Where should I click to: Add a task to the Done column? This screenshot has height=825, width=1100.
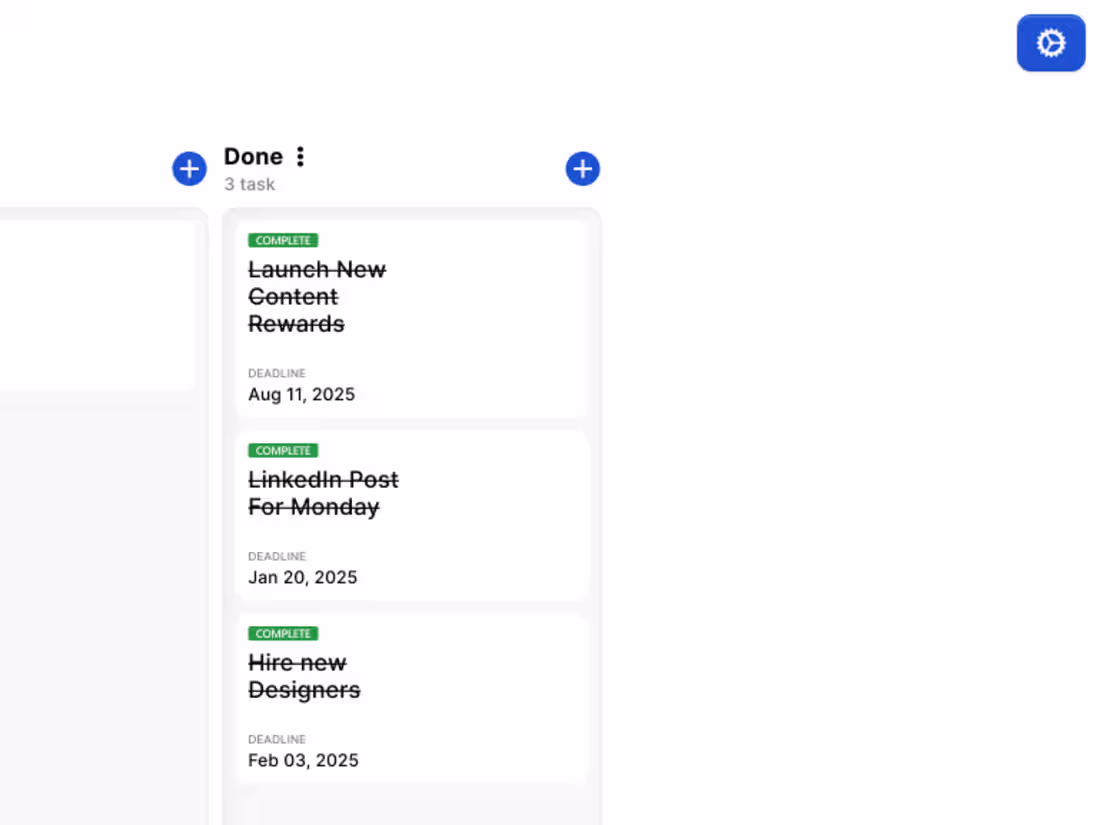pos(582,168)
